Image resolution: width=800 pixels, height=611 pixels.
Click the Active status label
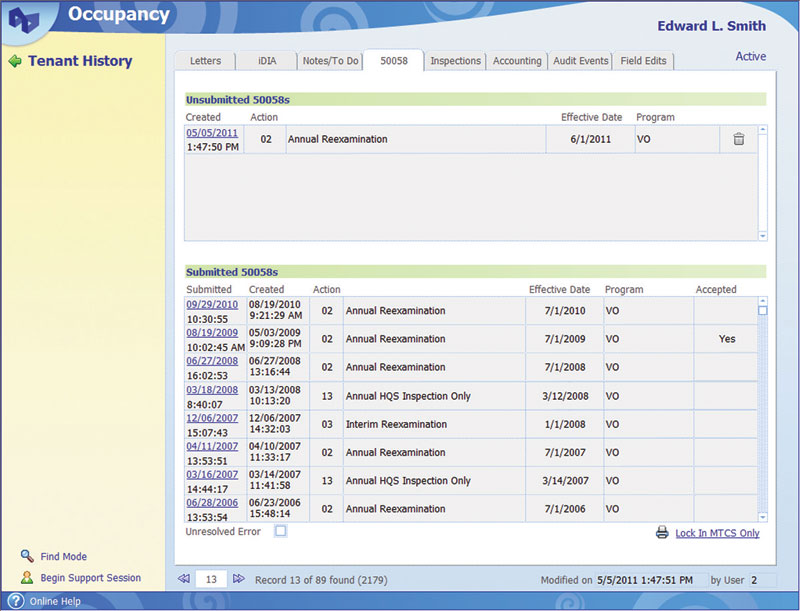point(751,57)
